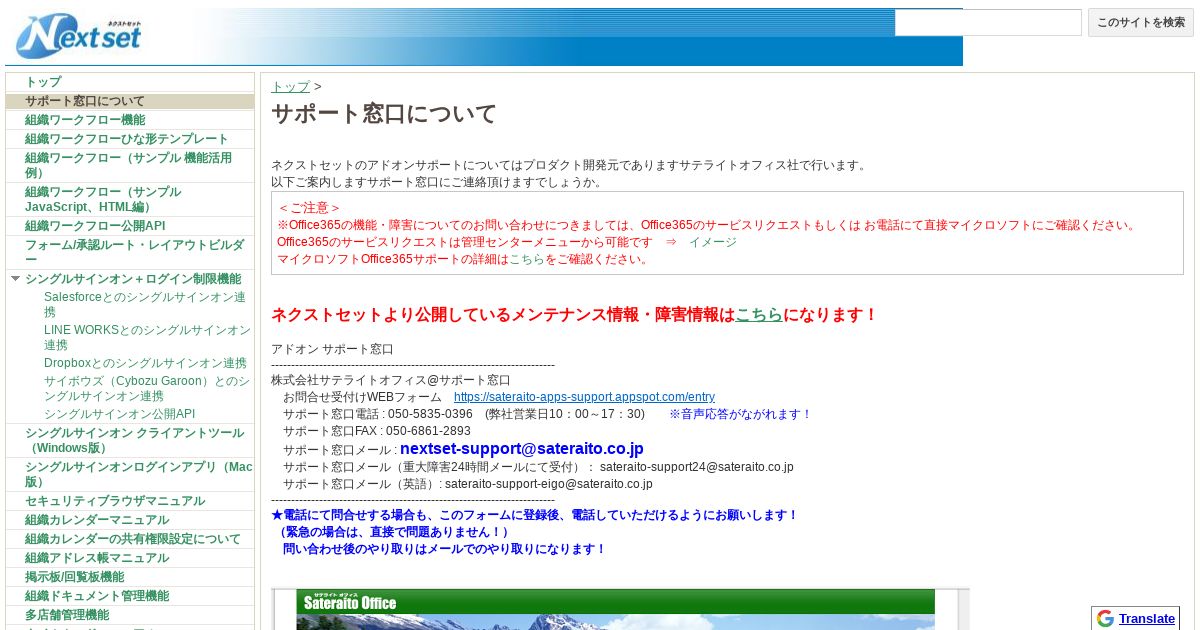This screenshot has width=1200, height=630.
Task: Open 組織ワークフローひな形テンプレート page
Action: point(127,139)
